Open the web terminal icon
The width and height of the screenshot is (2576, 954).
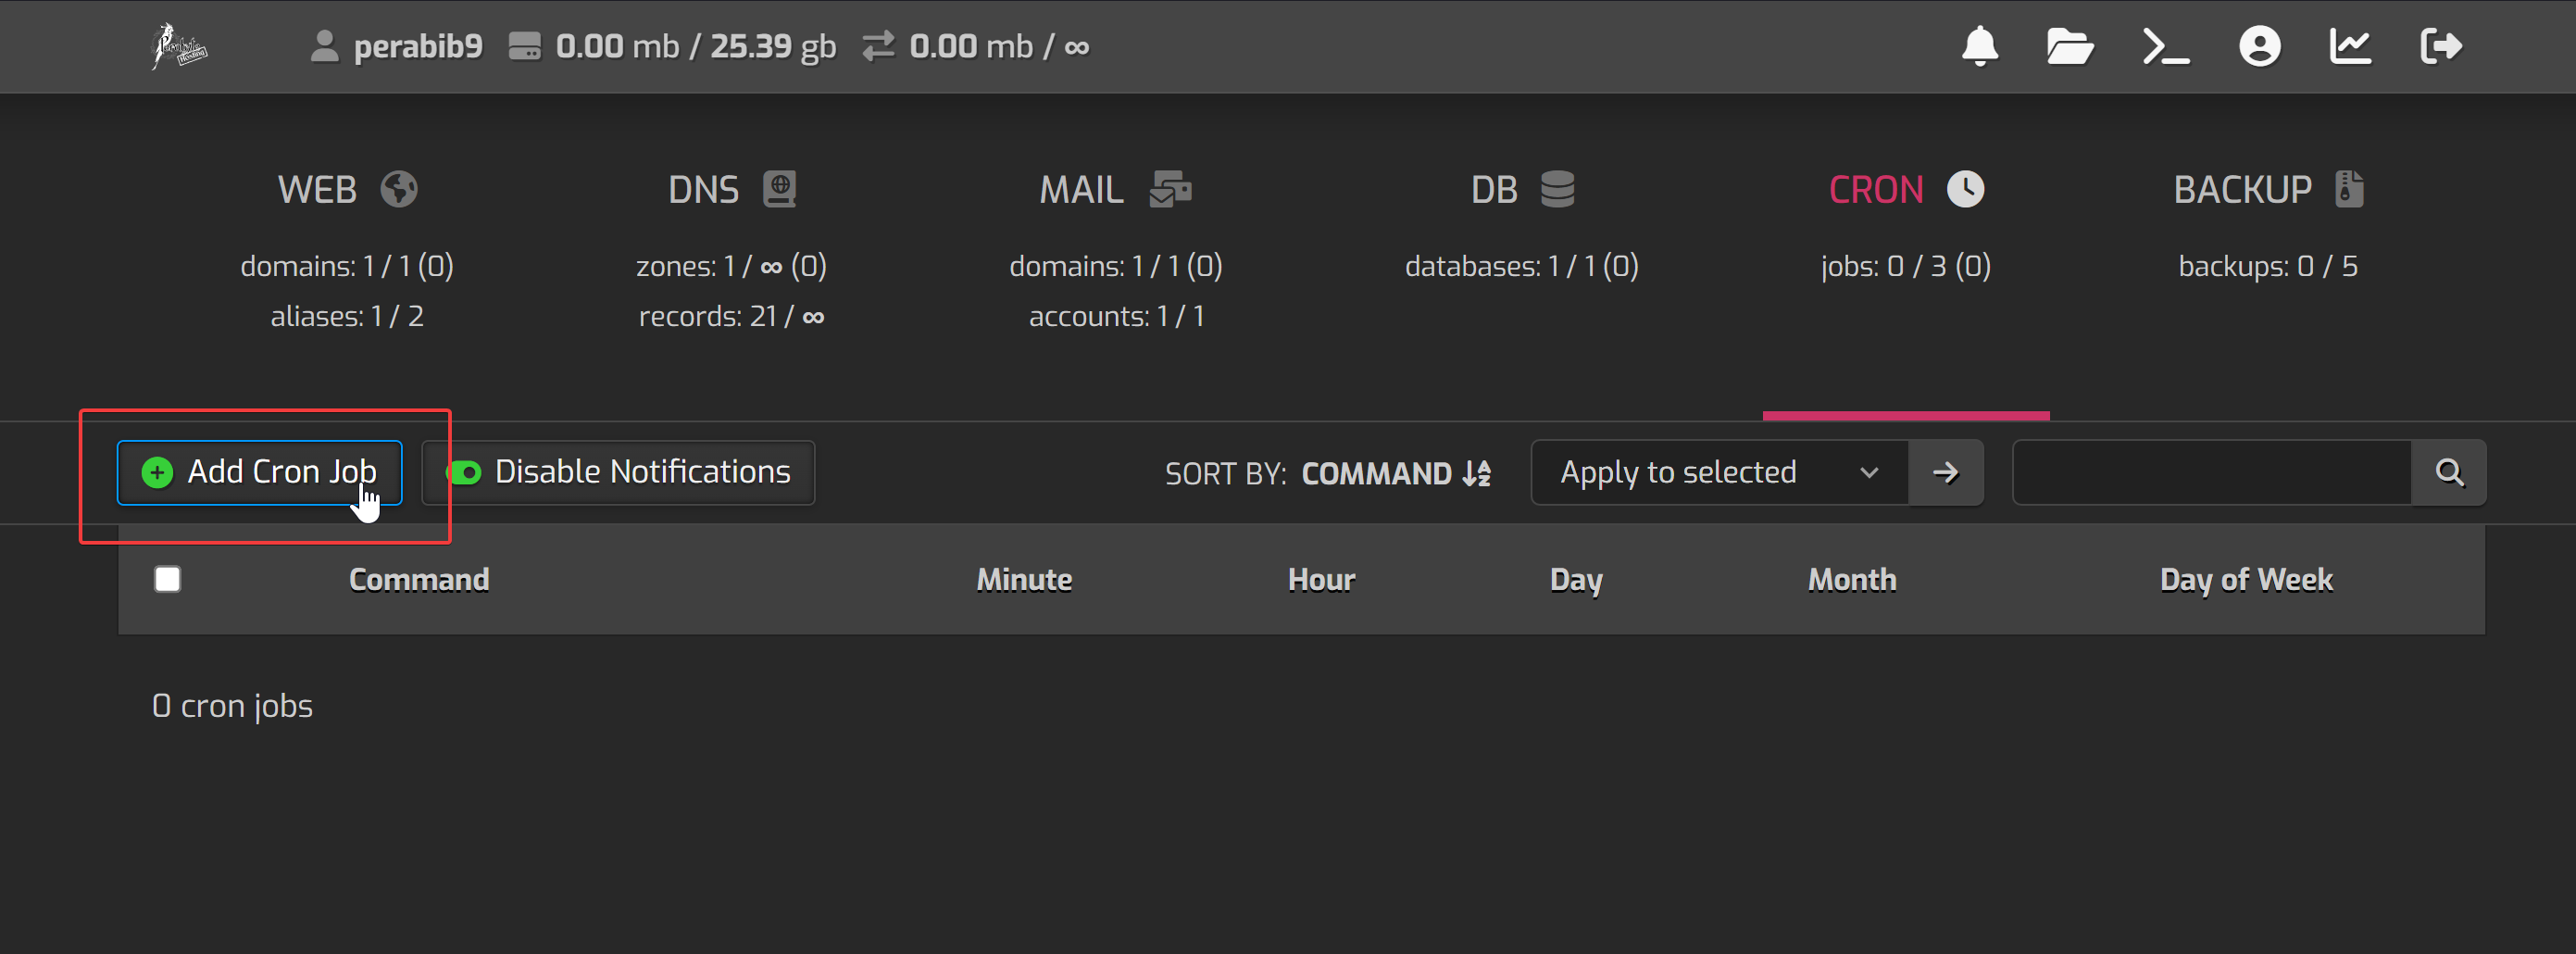[2165, 47]
